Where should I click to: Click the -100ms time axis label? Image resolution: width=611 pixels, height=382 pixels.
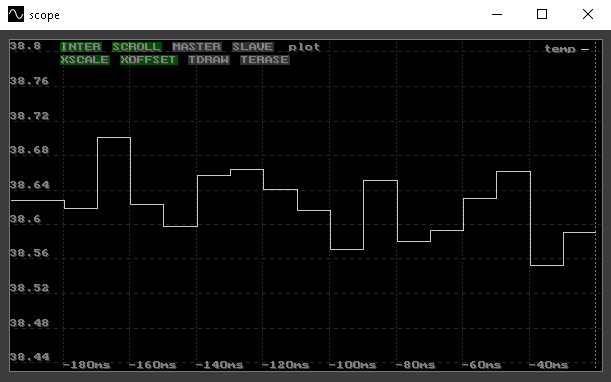(x=352, y=365)
